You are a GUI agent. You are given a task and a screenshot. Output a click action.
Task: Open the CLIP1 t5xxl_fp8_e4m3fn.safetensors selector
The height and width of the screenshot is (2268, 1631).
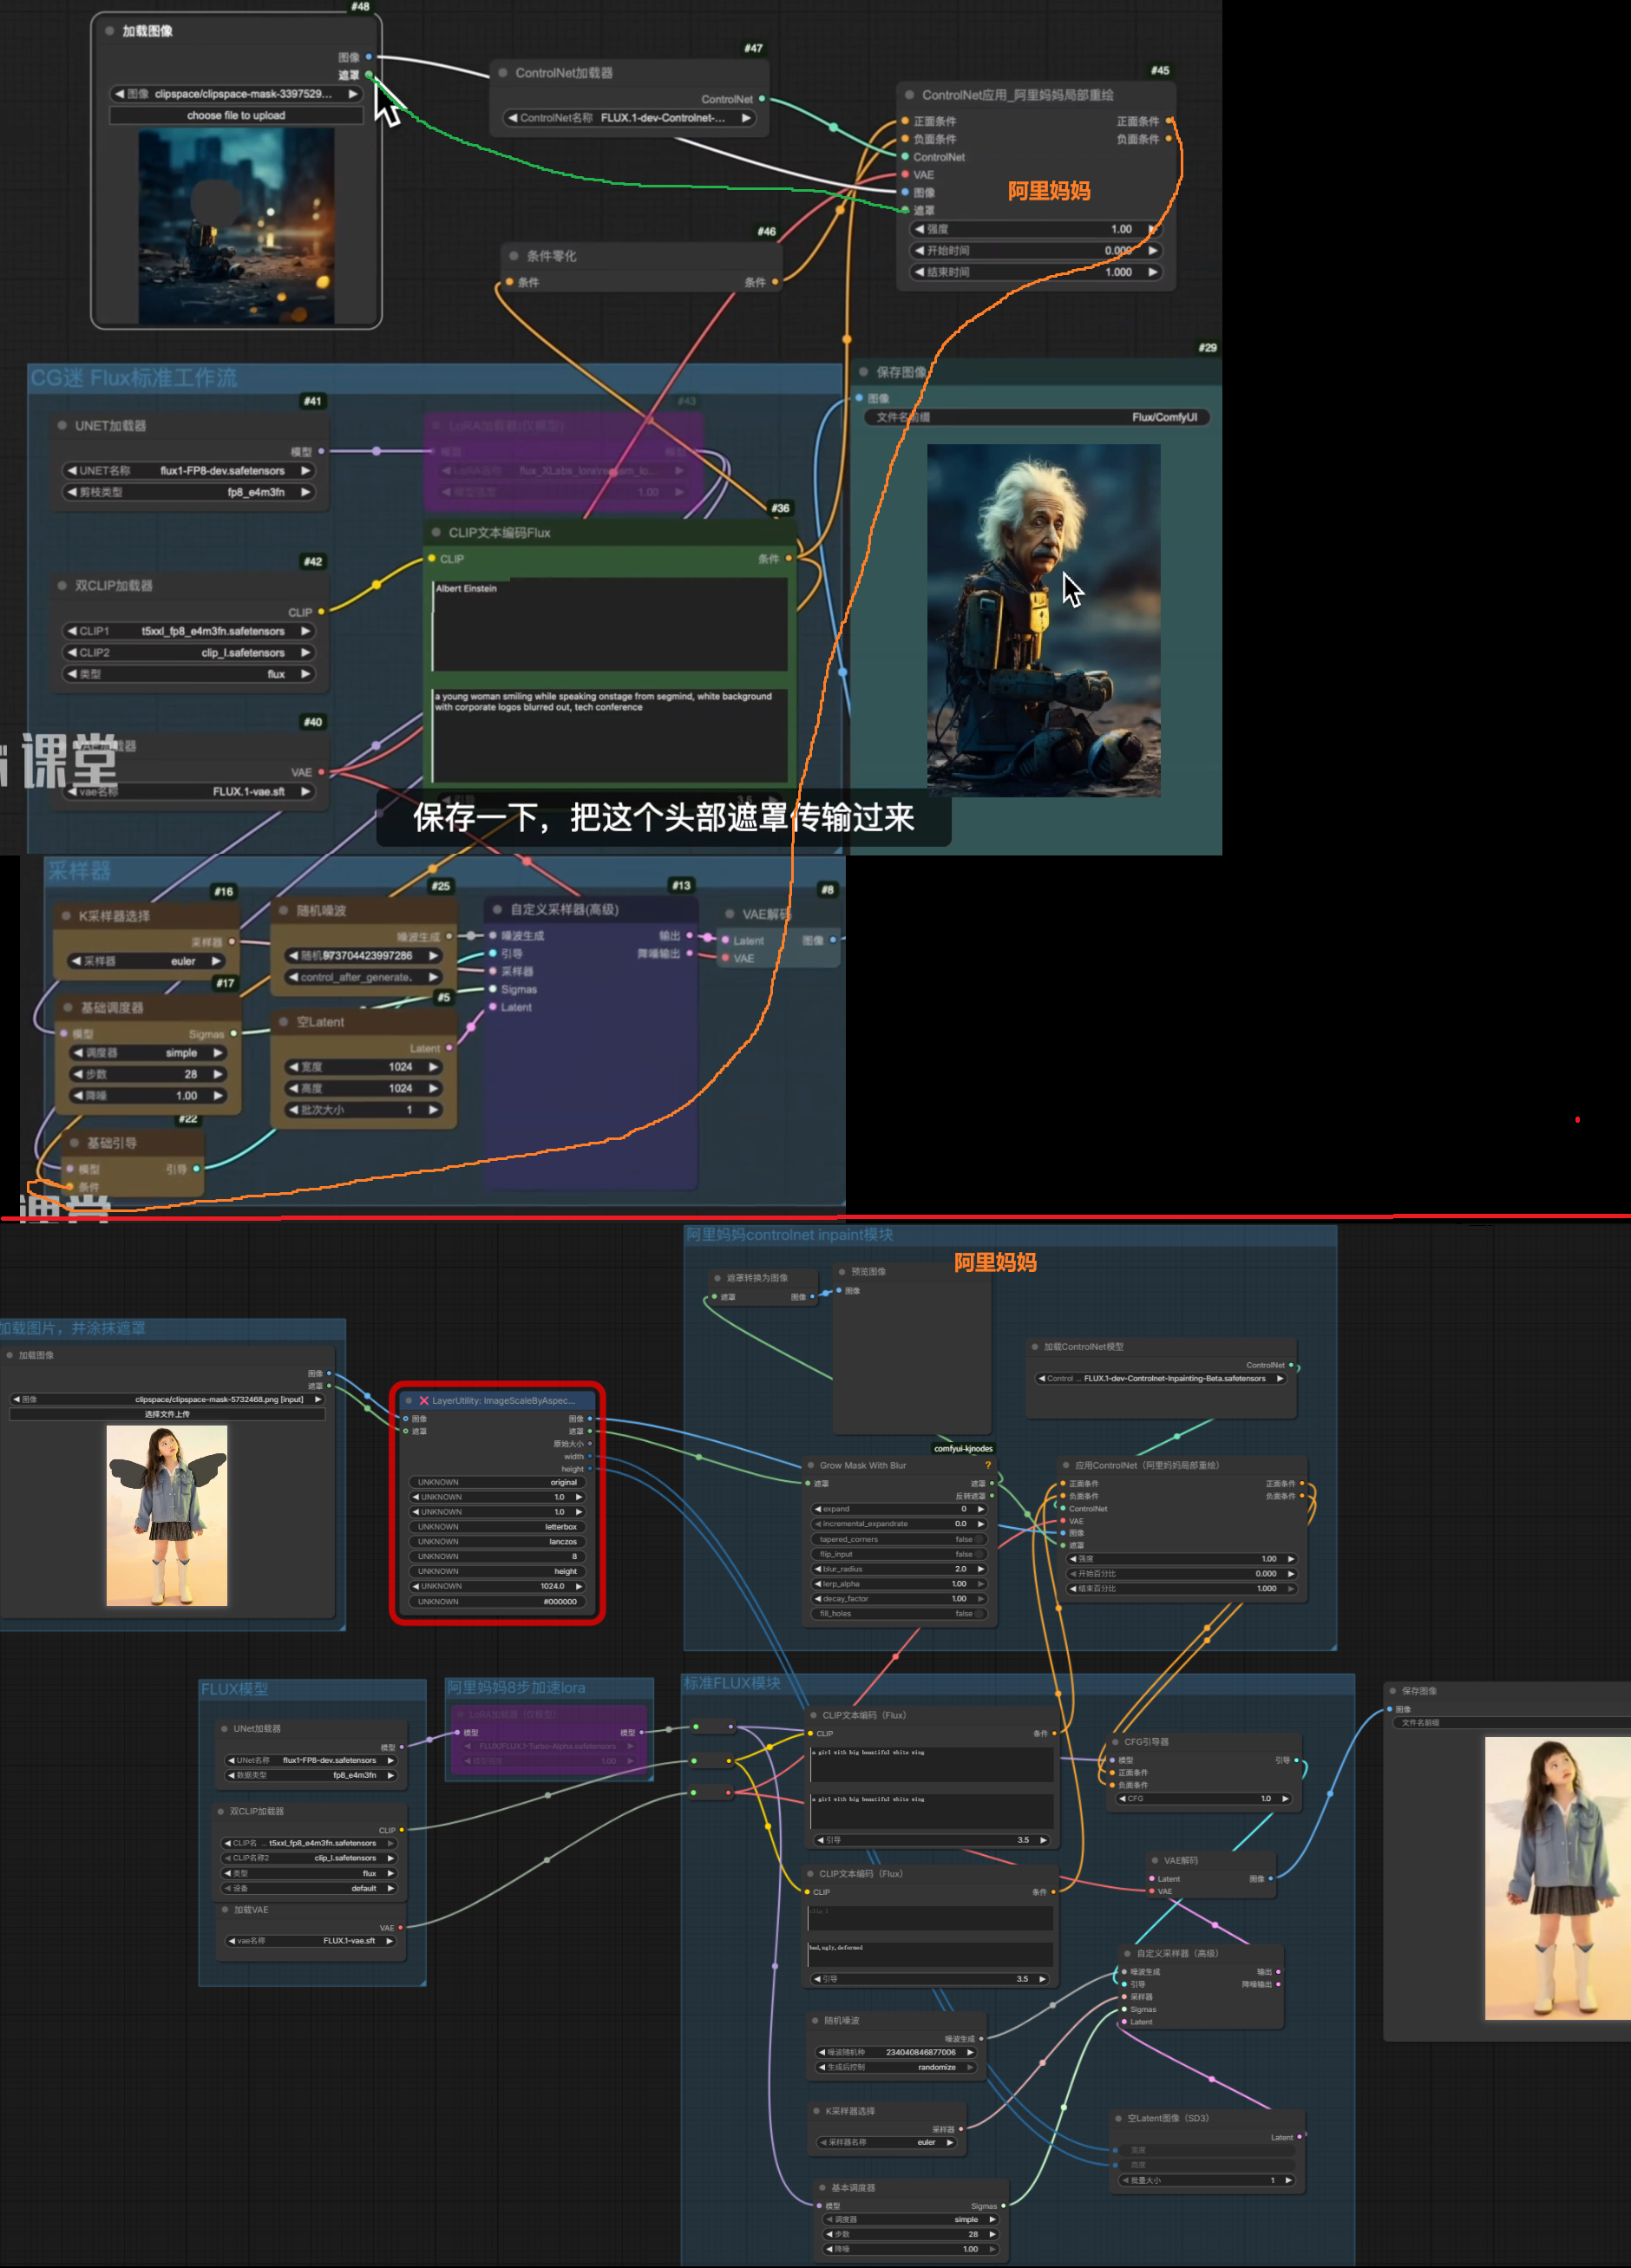[189, 631]
